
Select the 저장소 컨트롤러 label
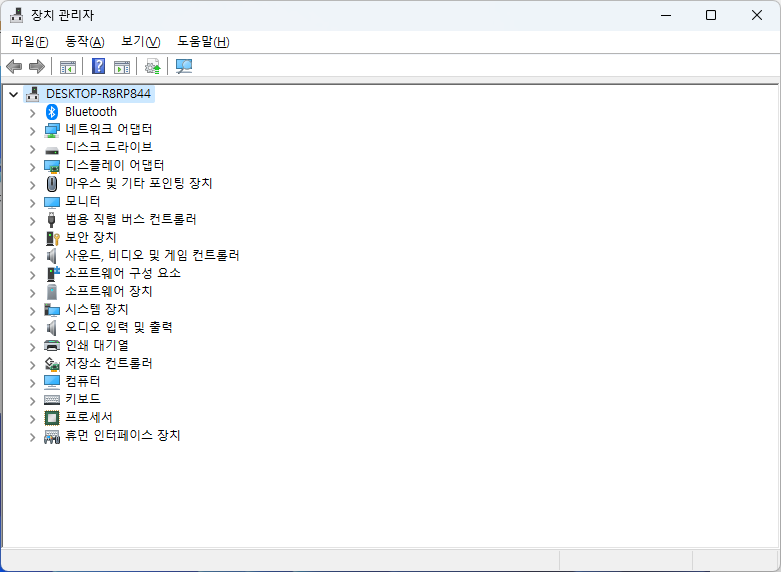tap(109, 363)
